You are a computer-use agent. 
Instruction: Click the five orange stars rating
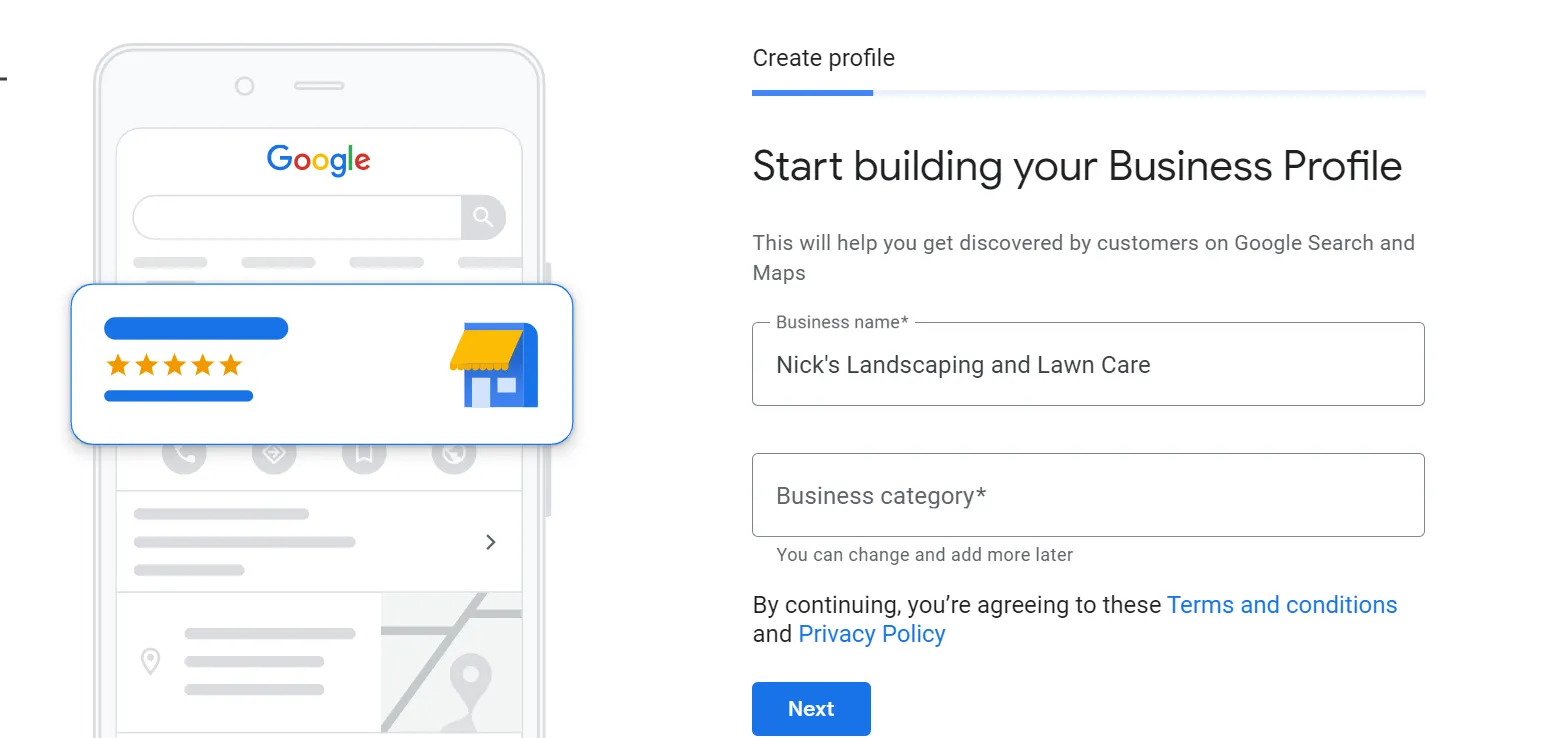(175, 365)
